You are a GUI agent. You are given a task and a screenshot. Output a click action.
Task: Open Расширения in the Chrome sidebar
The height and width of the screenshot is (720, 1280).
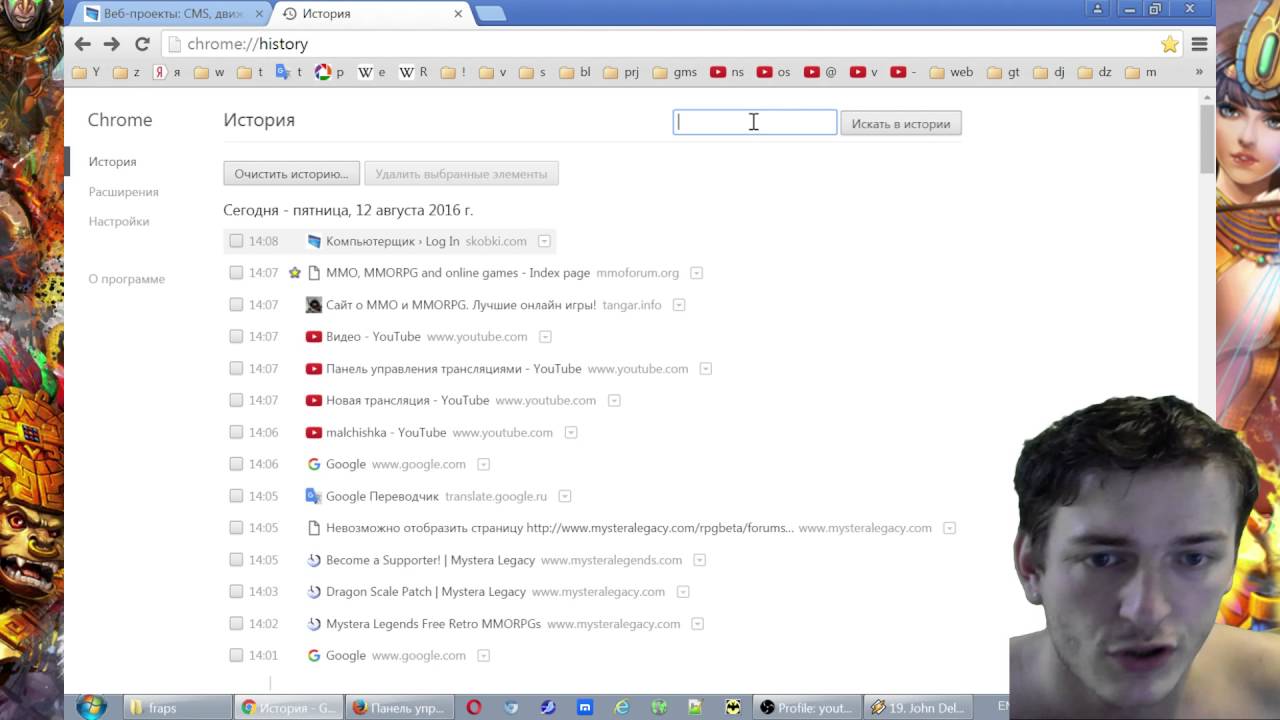pos(123,192)
